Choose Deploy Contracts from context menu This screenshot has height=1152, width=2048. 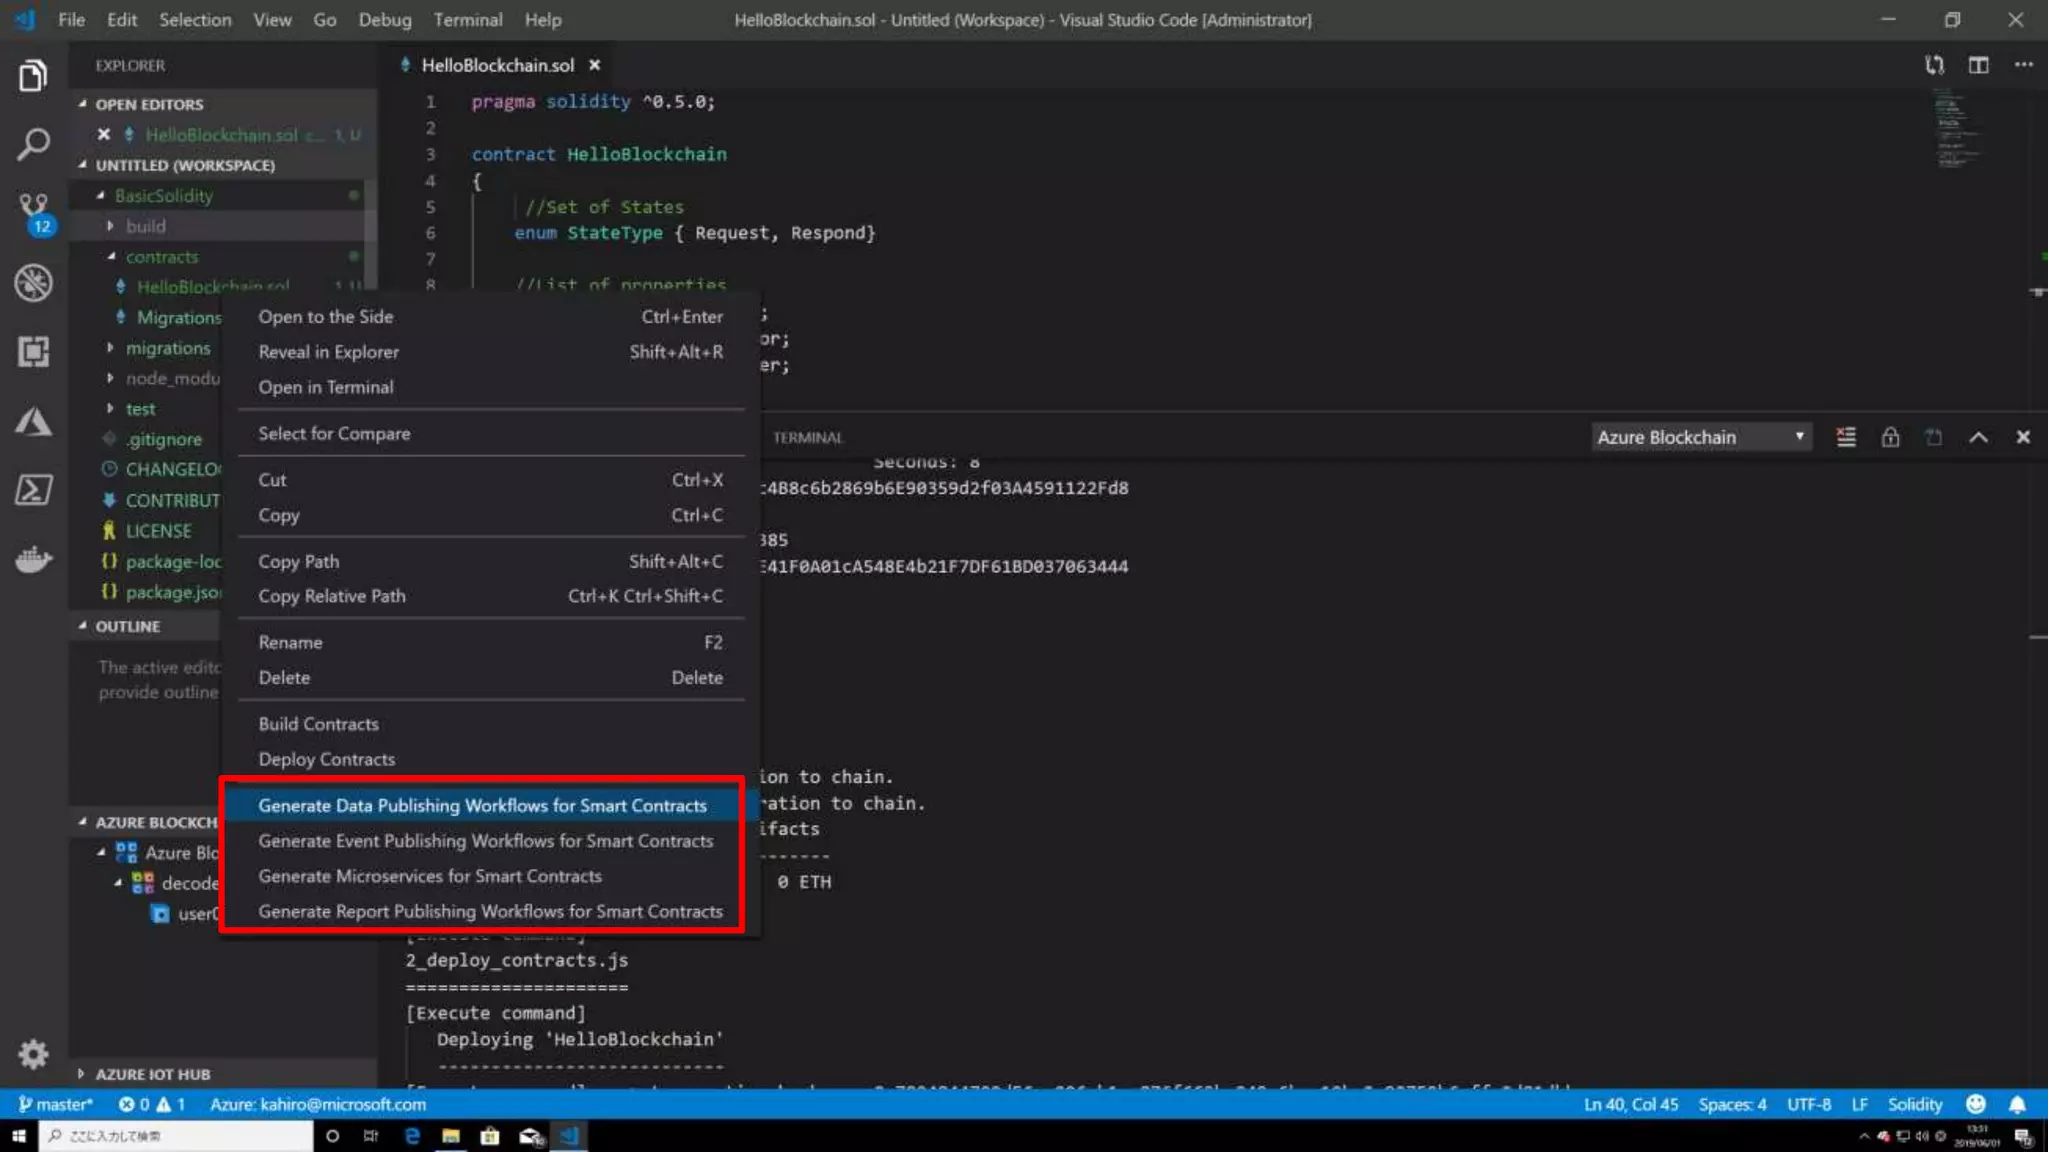point(326,759)
